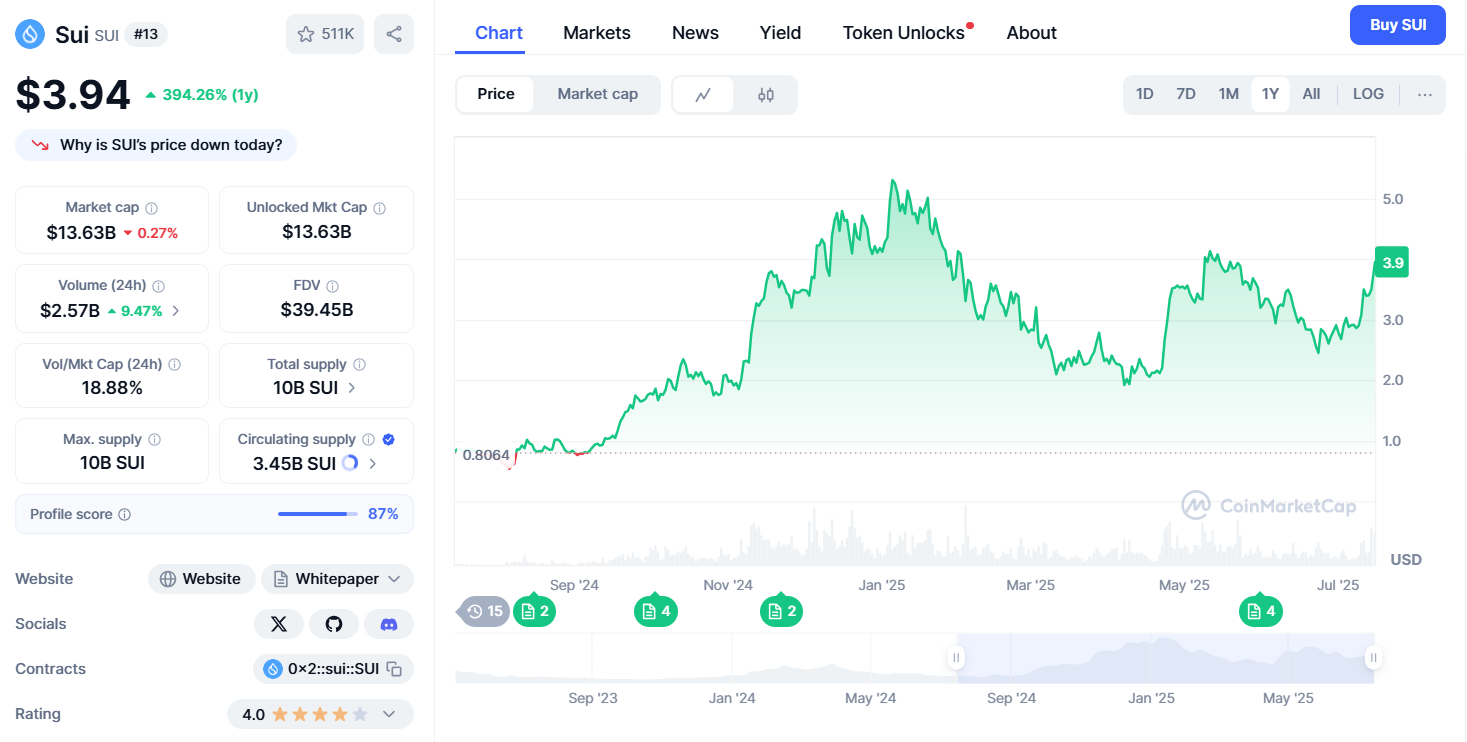This screenshot has height=742, width=1467.
Task: Click the $39.45B FDV value
Action: pyautogui.click(x=317, y=310)
